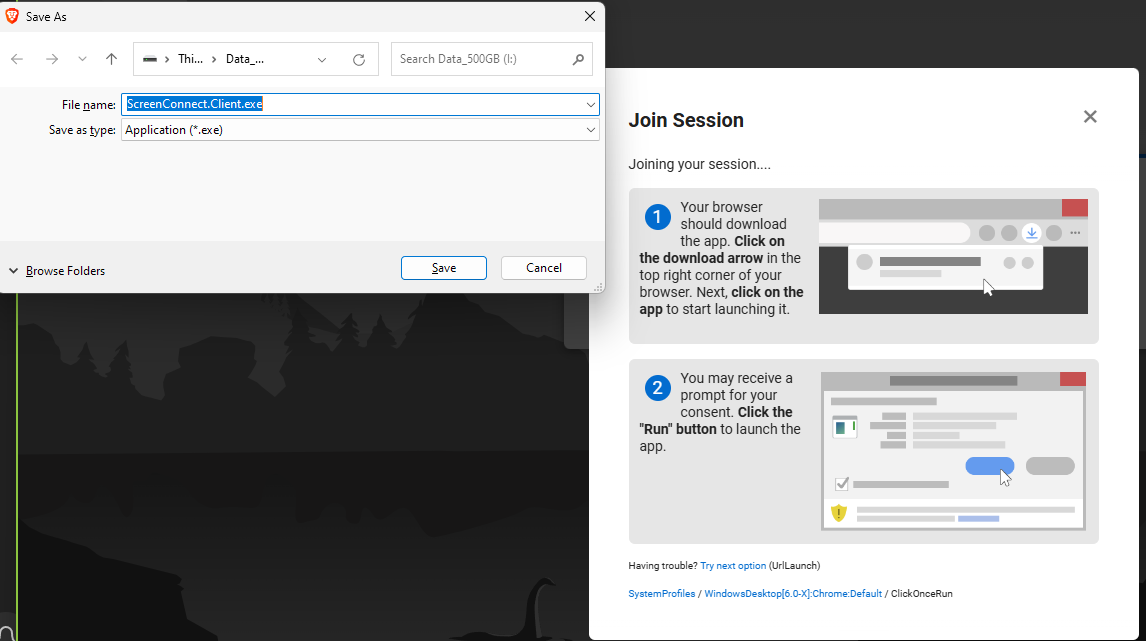Click 'Thi...' breadcrumb in address bar
The height and width of the screenshot is (641, 1146).
coord(190,59)
